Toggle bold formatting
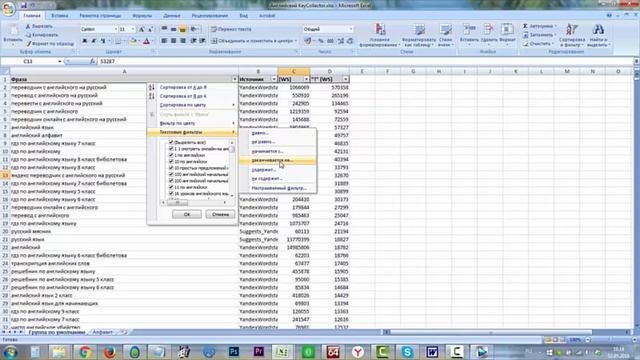640x360 pixels. pyautogui.click(x=84, y=41)
